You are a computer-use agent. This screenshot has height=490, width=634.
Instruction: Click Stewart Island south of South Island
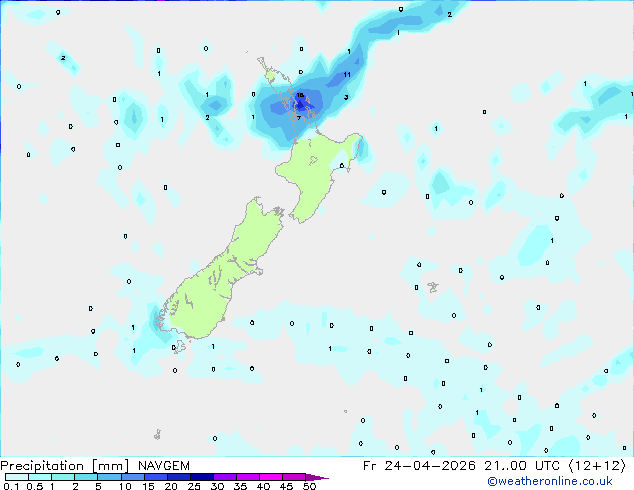click(x=180, y=347)
